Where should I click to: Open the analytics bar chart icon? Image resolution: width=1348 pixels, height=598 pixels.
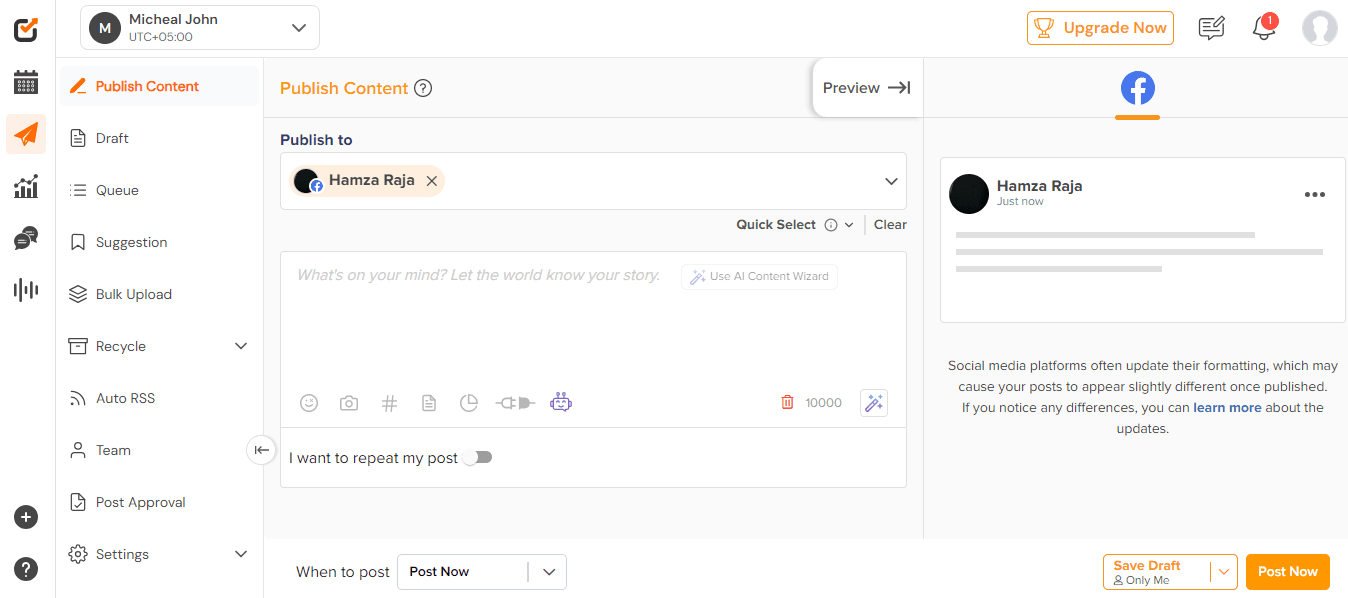click(x=26, y=186)
